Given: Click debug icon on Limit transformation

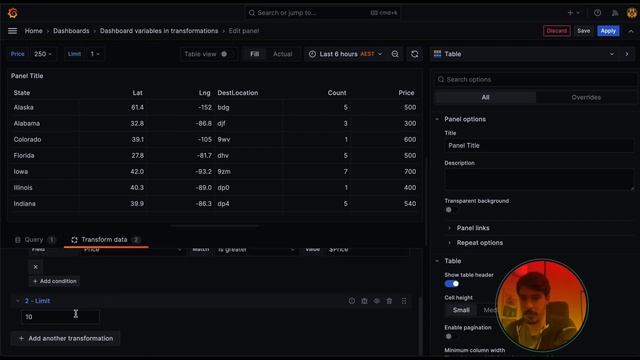Looking at the screenshot, I should pos(364,301).
